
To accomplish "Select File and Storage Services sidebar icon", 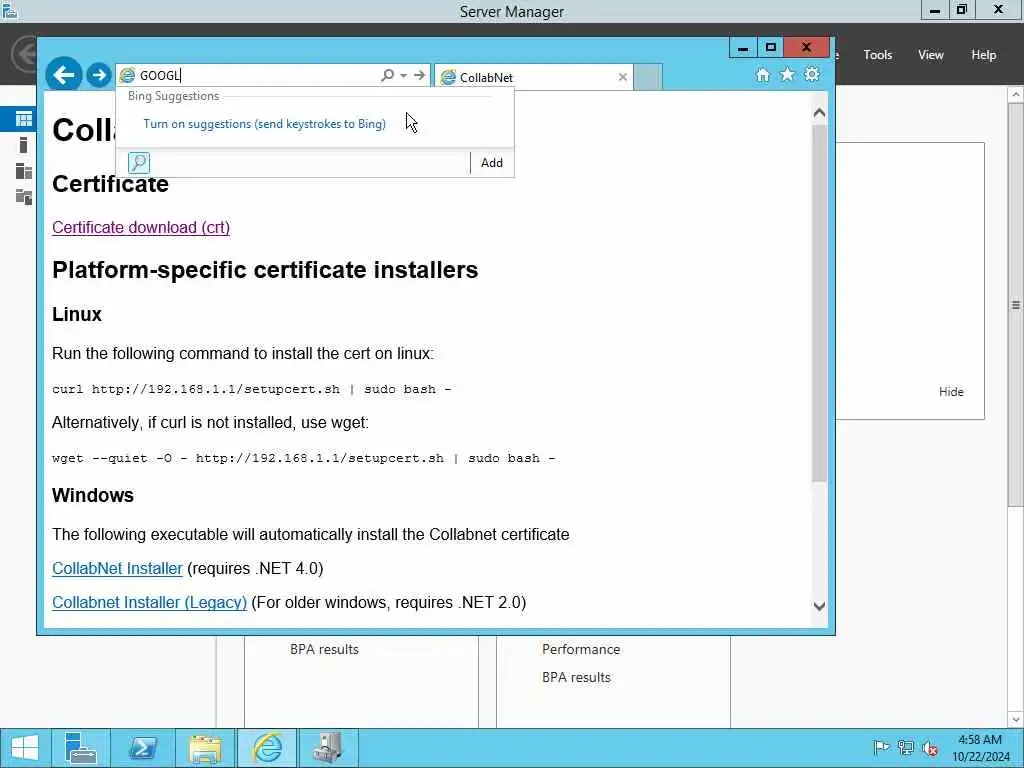I will 24,197.
